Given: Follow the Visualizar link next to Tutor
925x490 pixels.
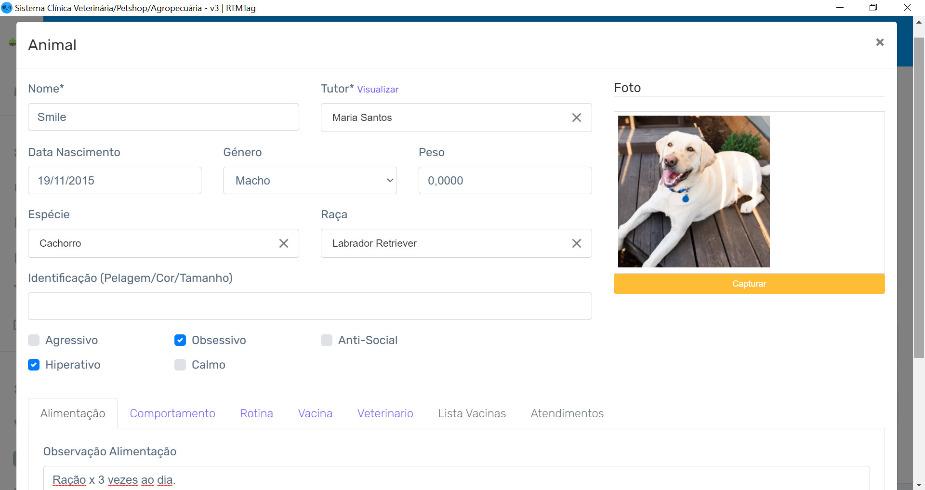Looking at the screenshot, I should [378, 90].
